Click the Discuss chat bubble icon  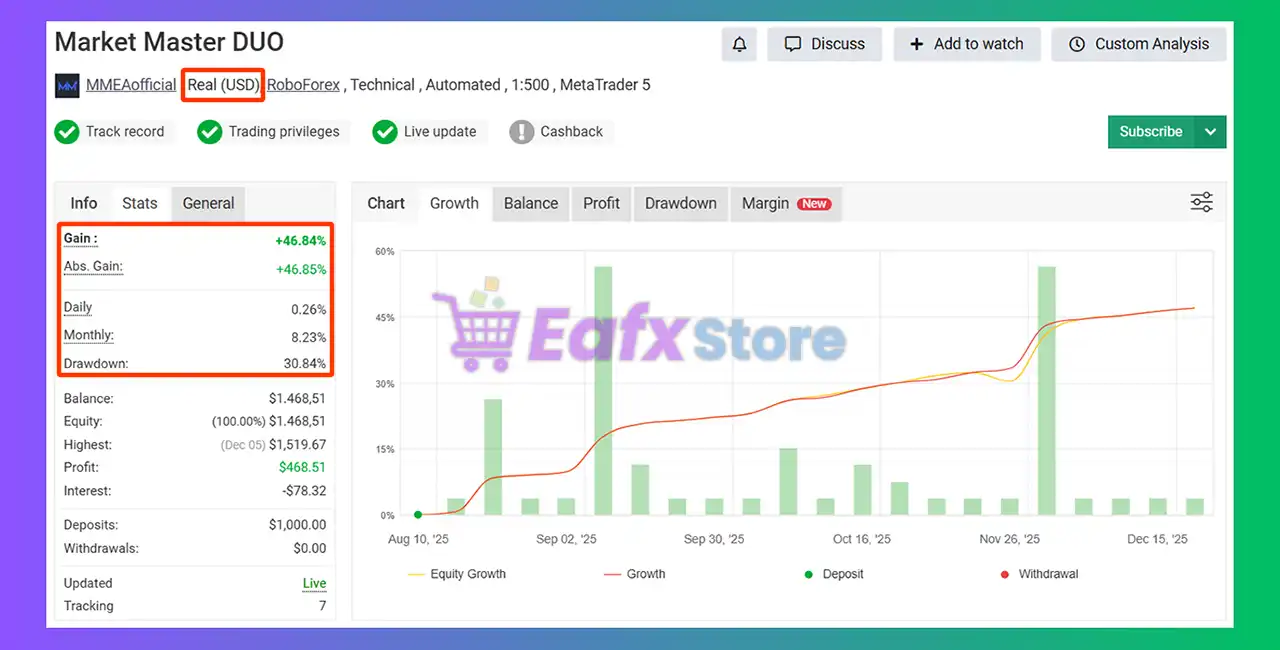pos(793,44)
